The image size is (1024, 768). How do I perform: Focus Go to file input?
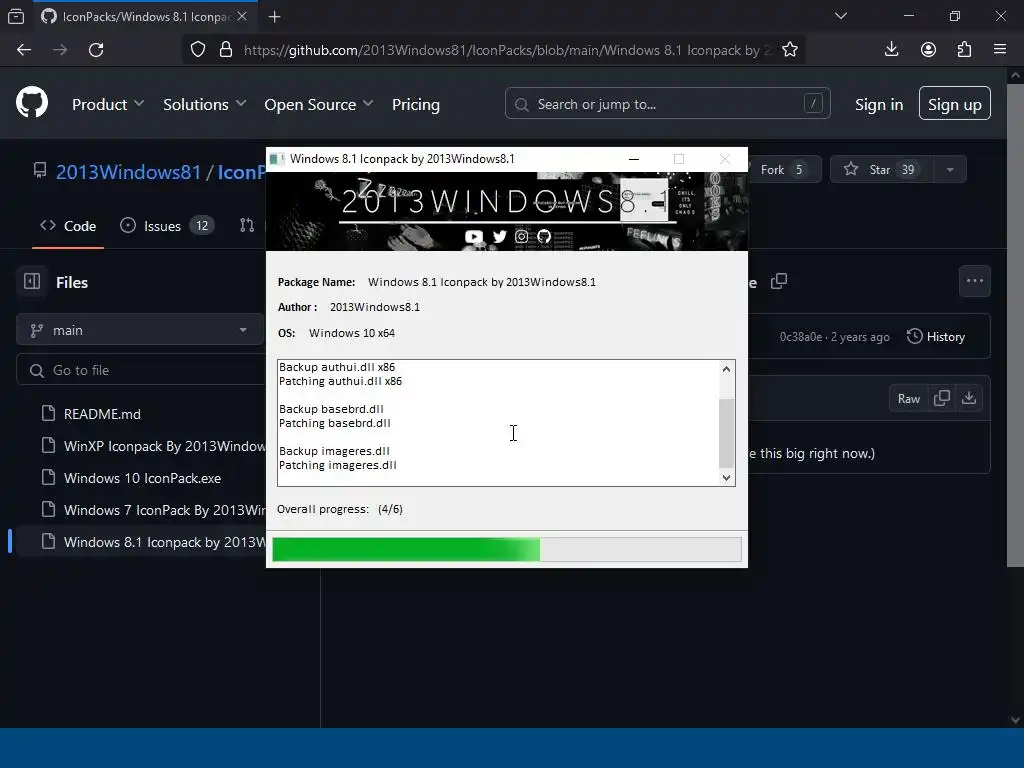pos(140,370)
